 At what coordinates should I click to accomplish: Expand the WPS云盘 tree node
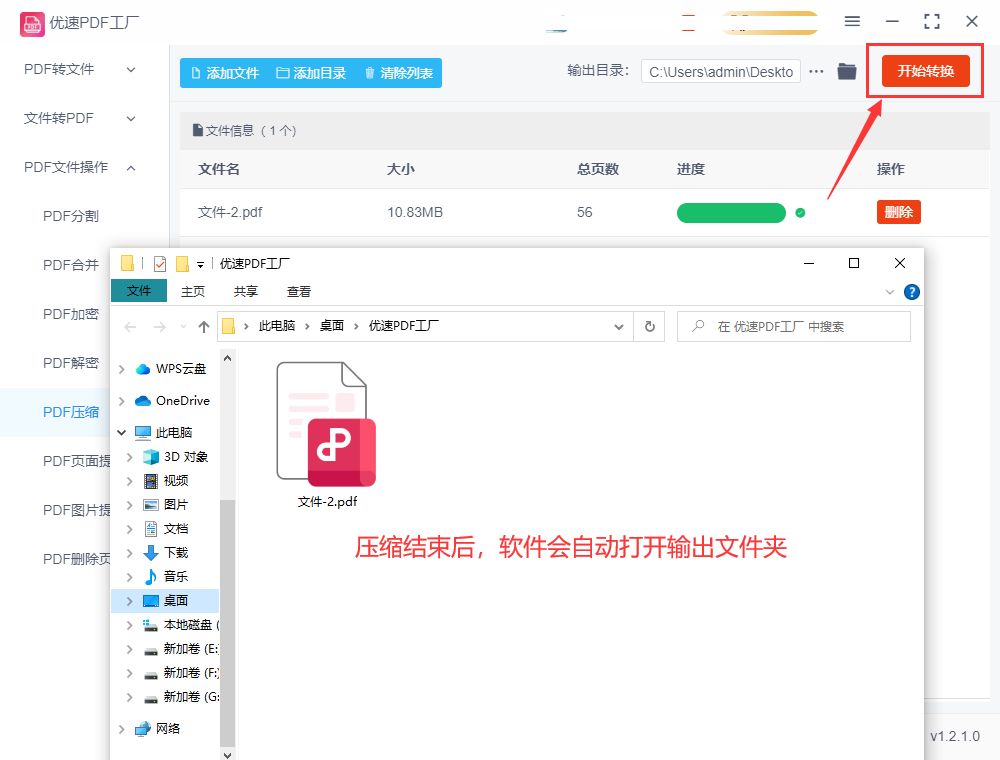pyautogui.click(x=121, y=369)
